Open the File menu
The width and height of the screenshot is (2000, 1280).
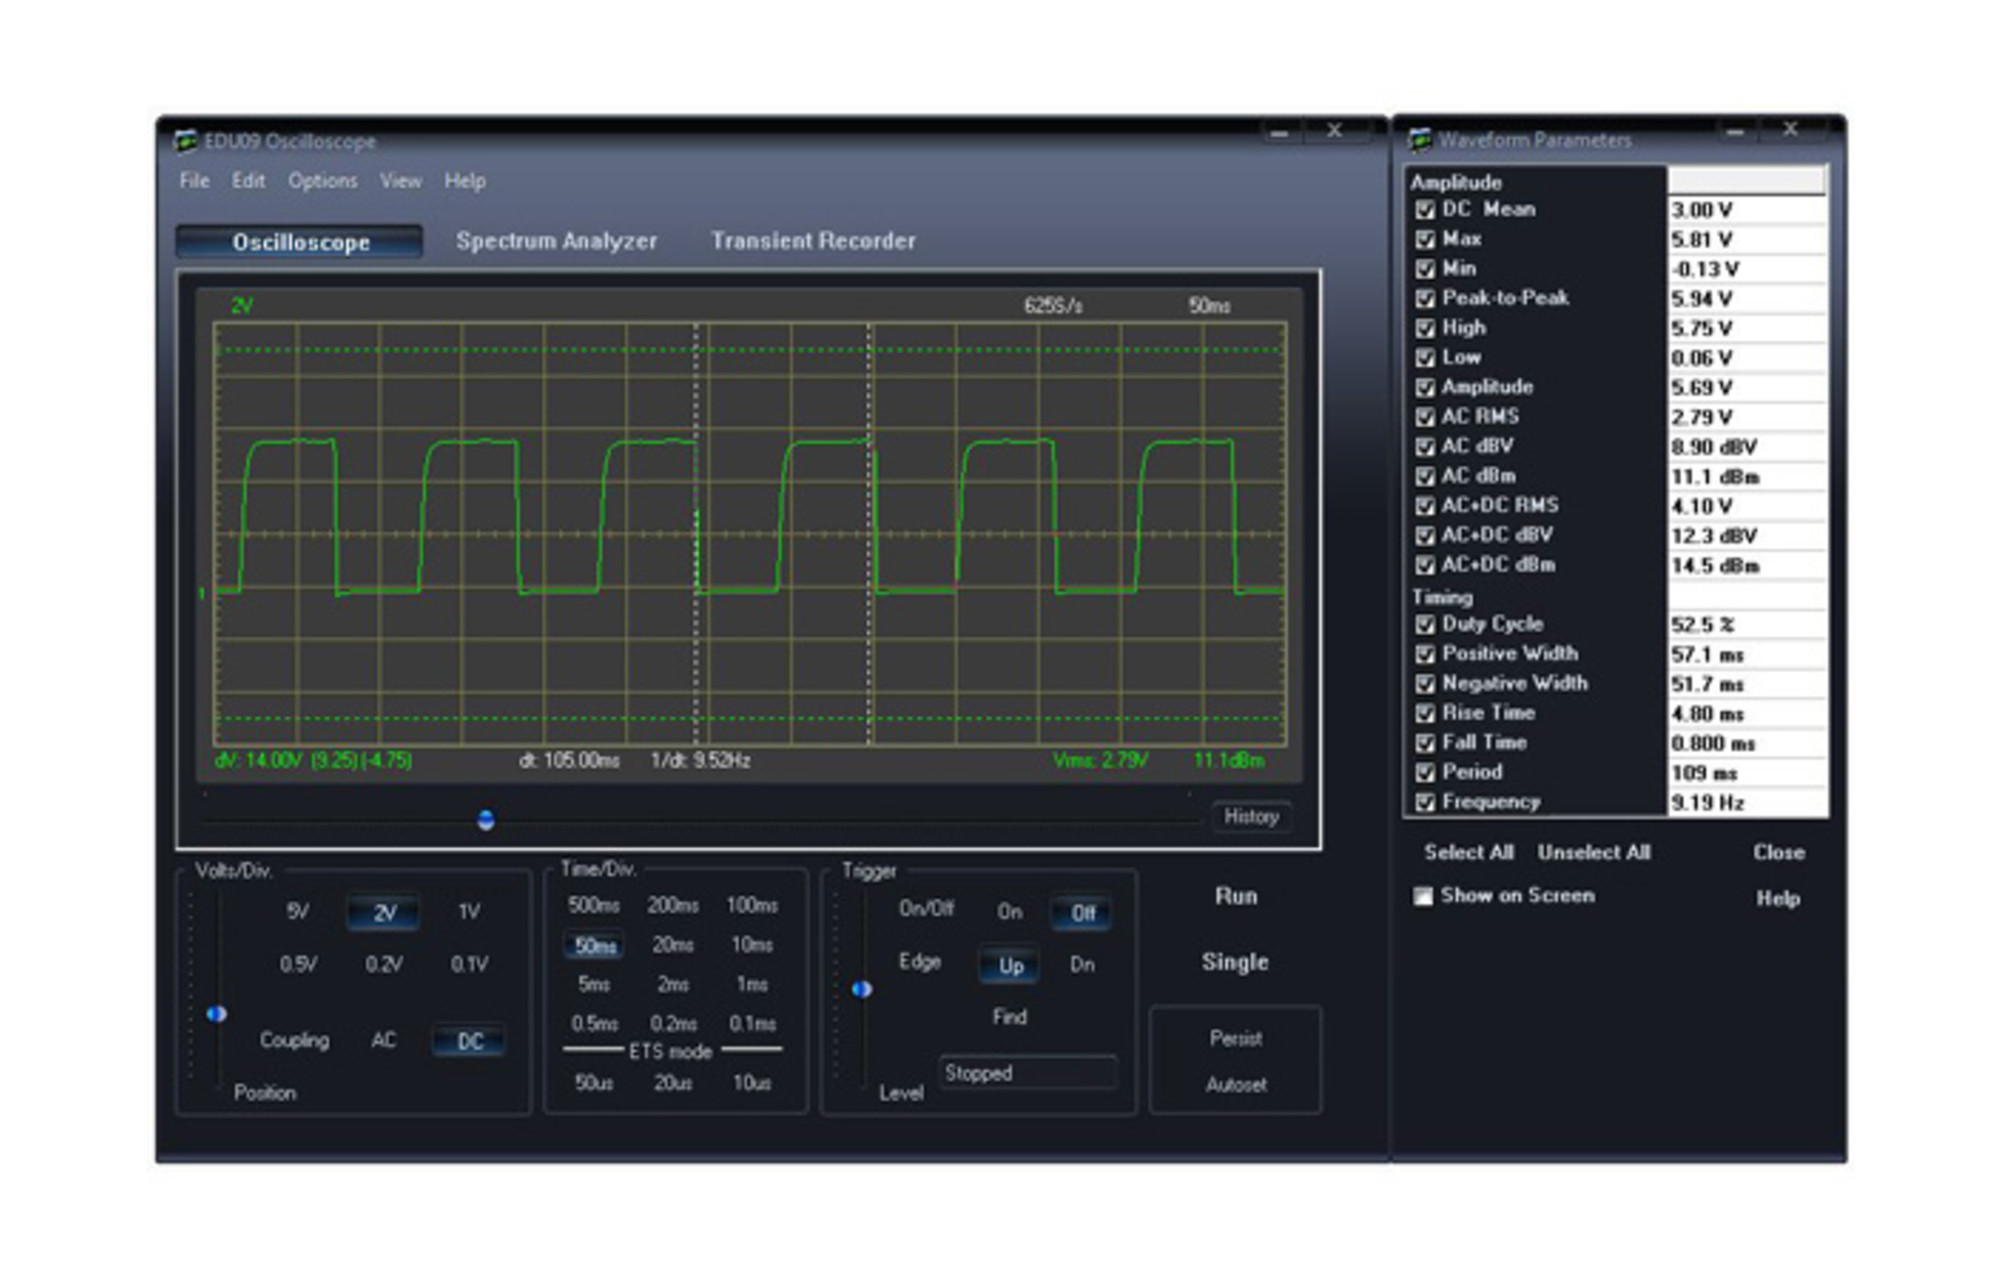tap(194, 181)
